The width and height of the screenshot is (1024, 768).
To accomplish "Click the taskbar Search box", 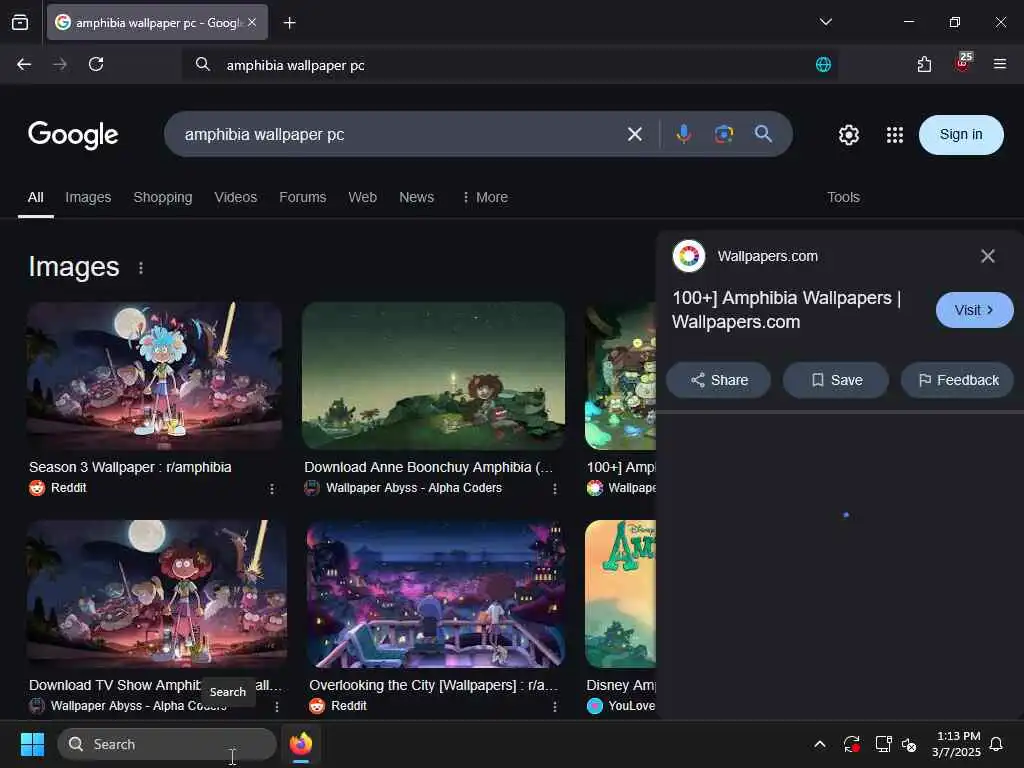I will click(x=167, y=744).
